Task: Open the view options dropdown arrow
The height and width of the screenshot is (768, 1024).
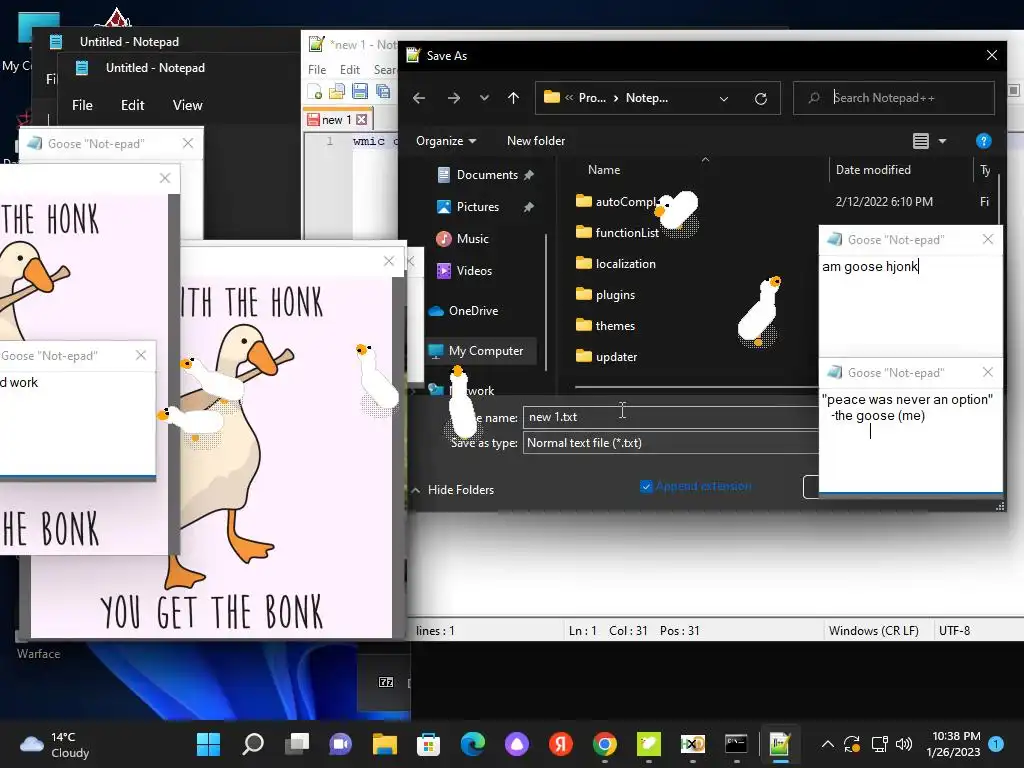Action: [942, 141]
